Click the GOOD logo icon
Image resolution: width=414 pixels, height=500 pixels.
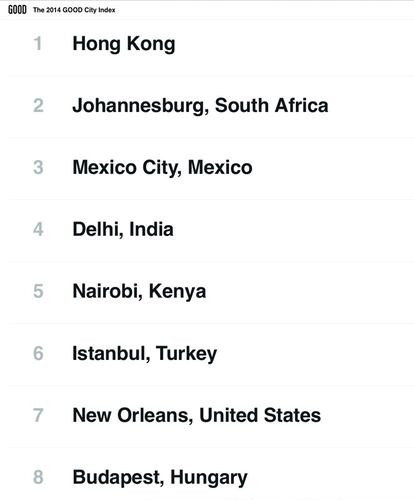17,10
